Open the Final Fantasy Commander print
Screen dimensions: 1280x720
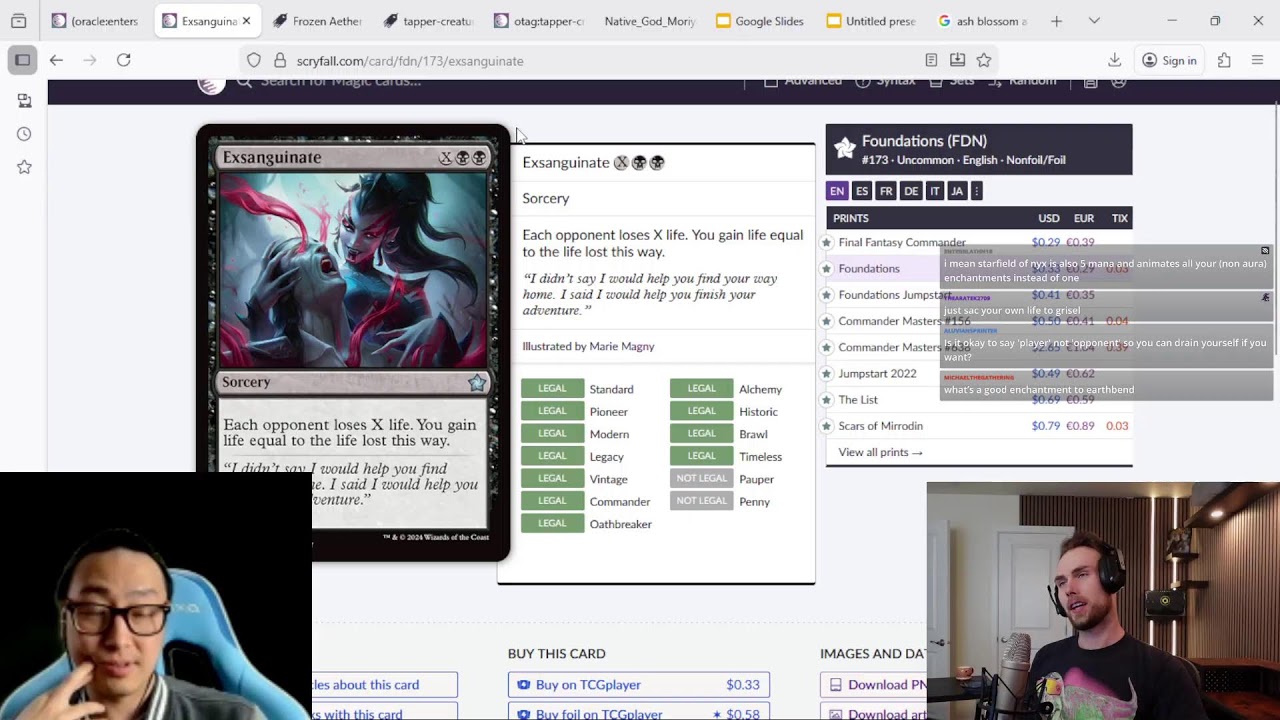[902, 242]
